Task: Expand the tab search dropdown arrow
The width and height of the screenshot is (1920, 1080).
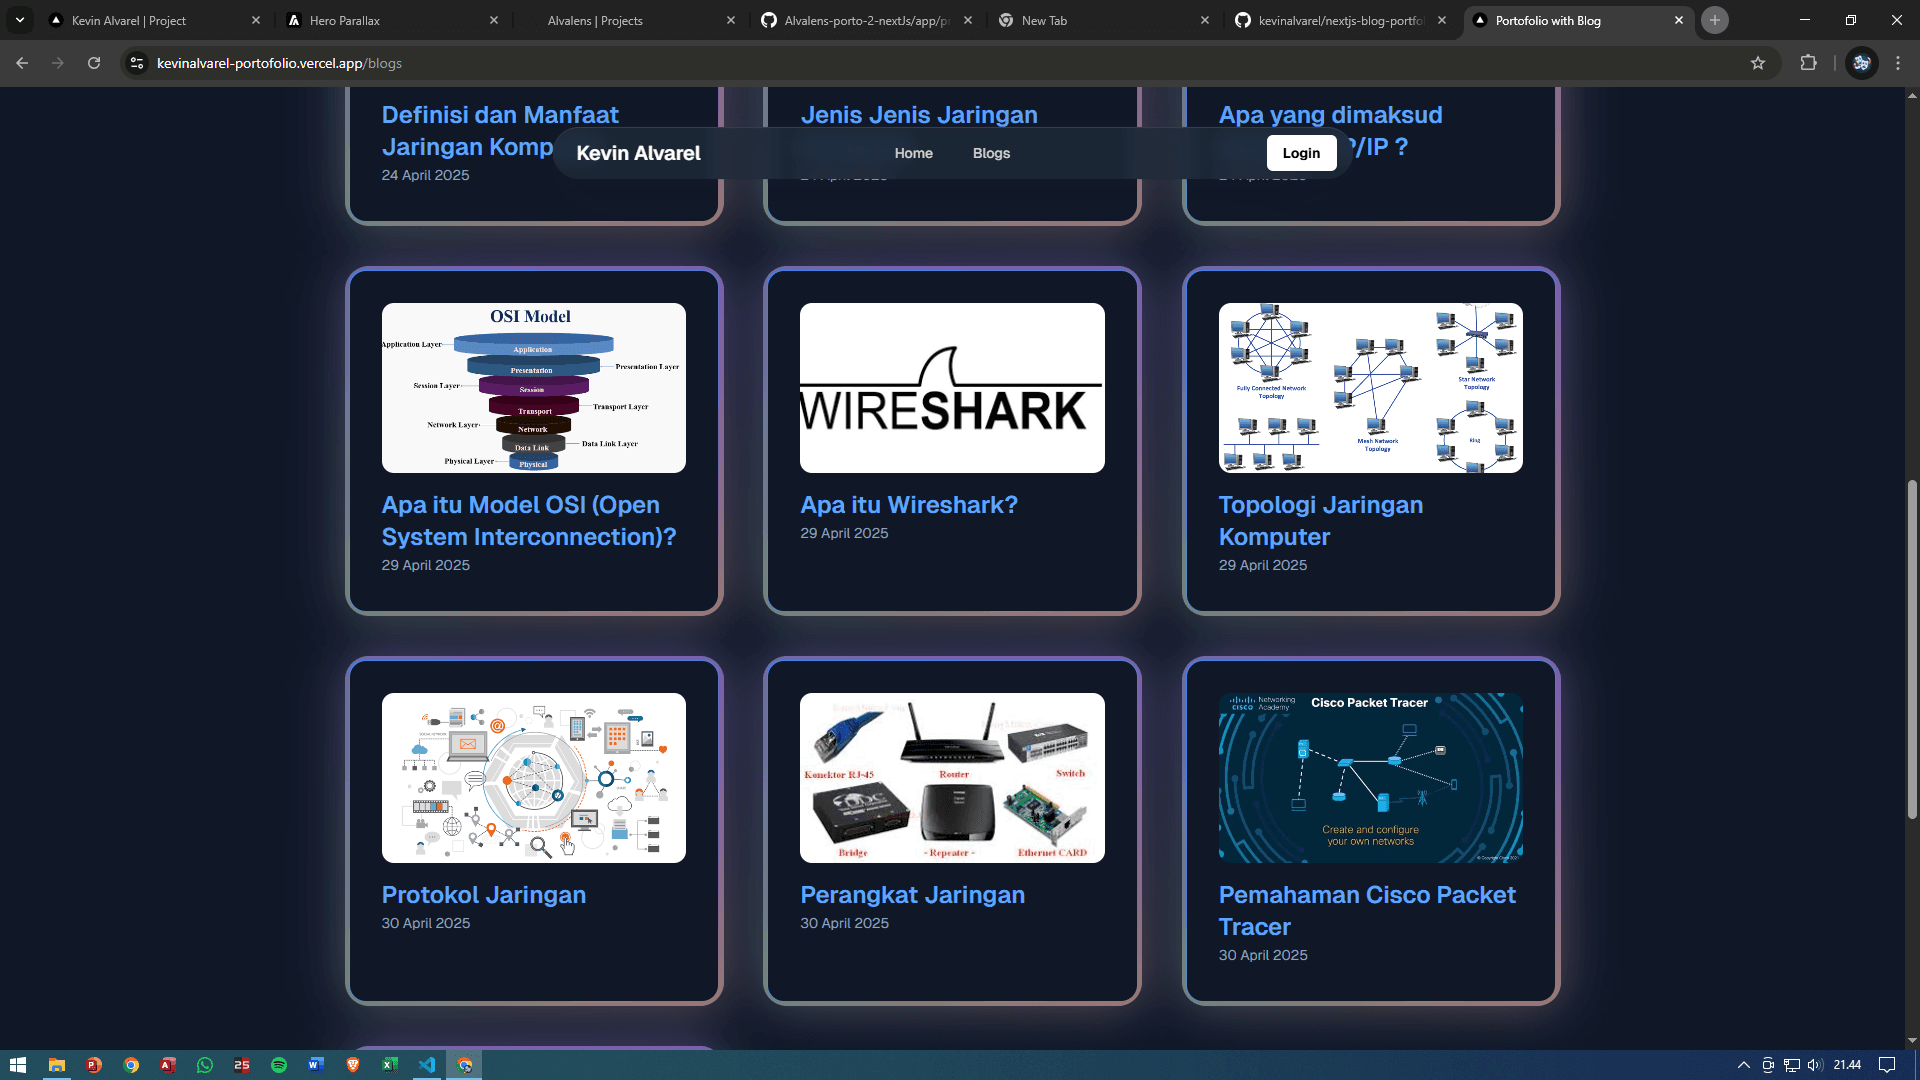Action: [x=20, y=20]
